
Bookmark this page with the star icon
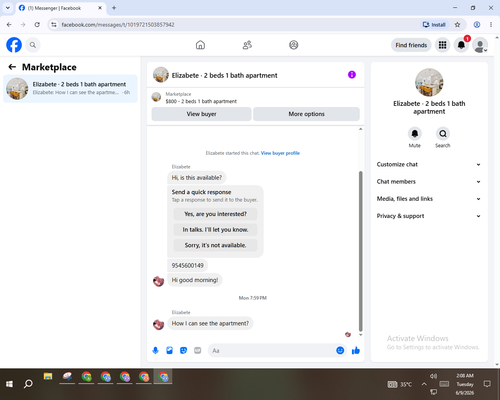(457, 25)
